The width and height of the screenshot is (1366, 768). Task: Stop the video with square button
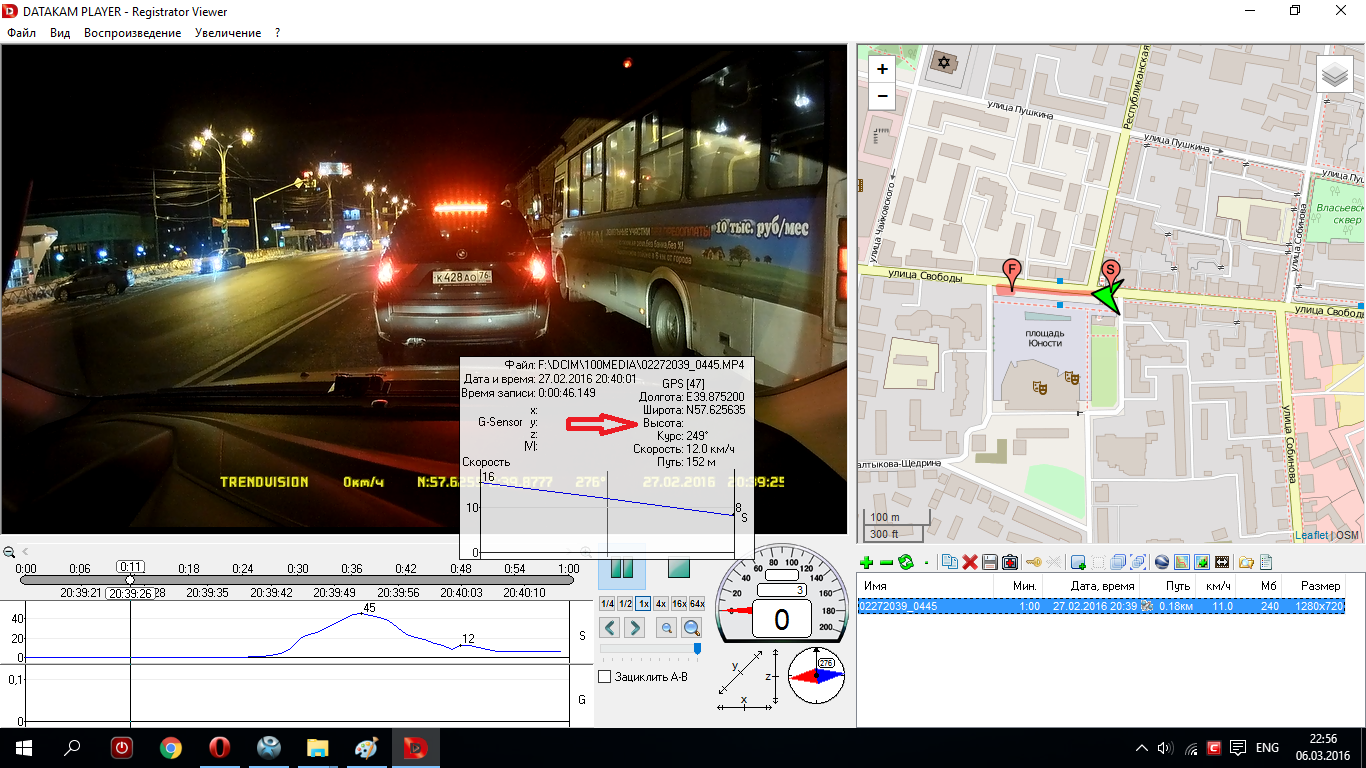pyautogui.click(x=679, y=568)
